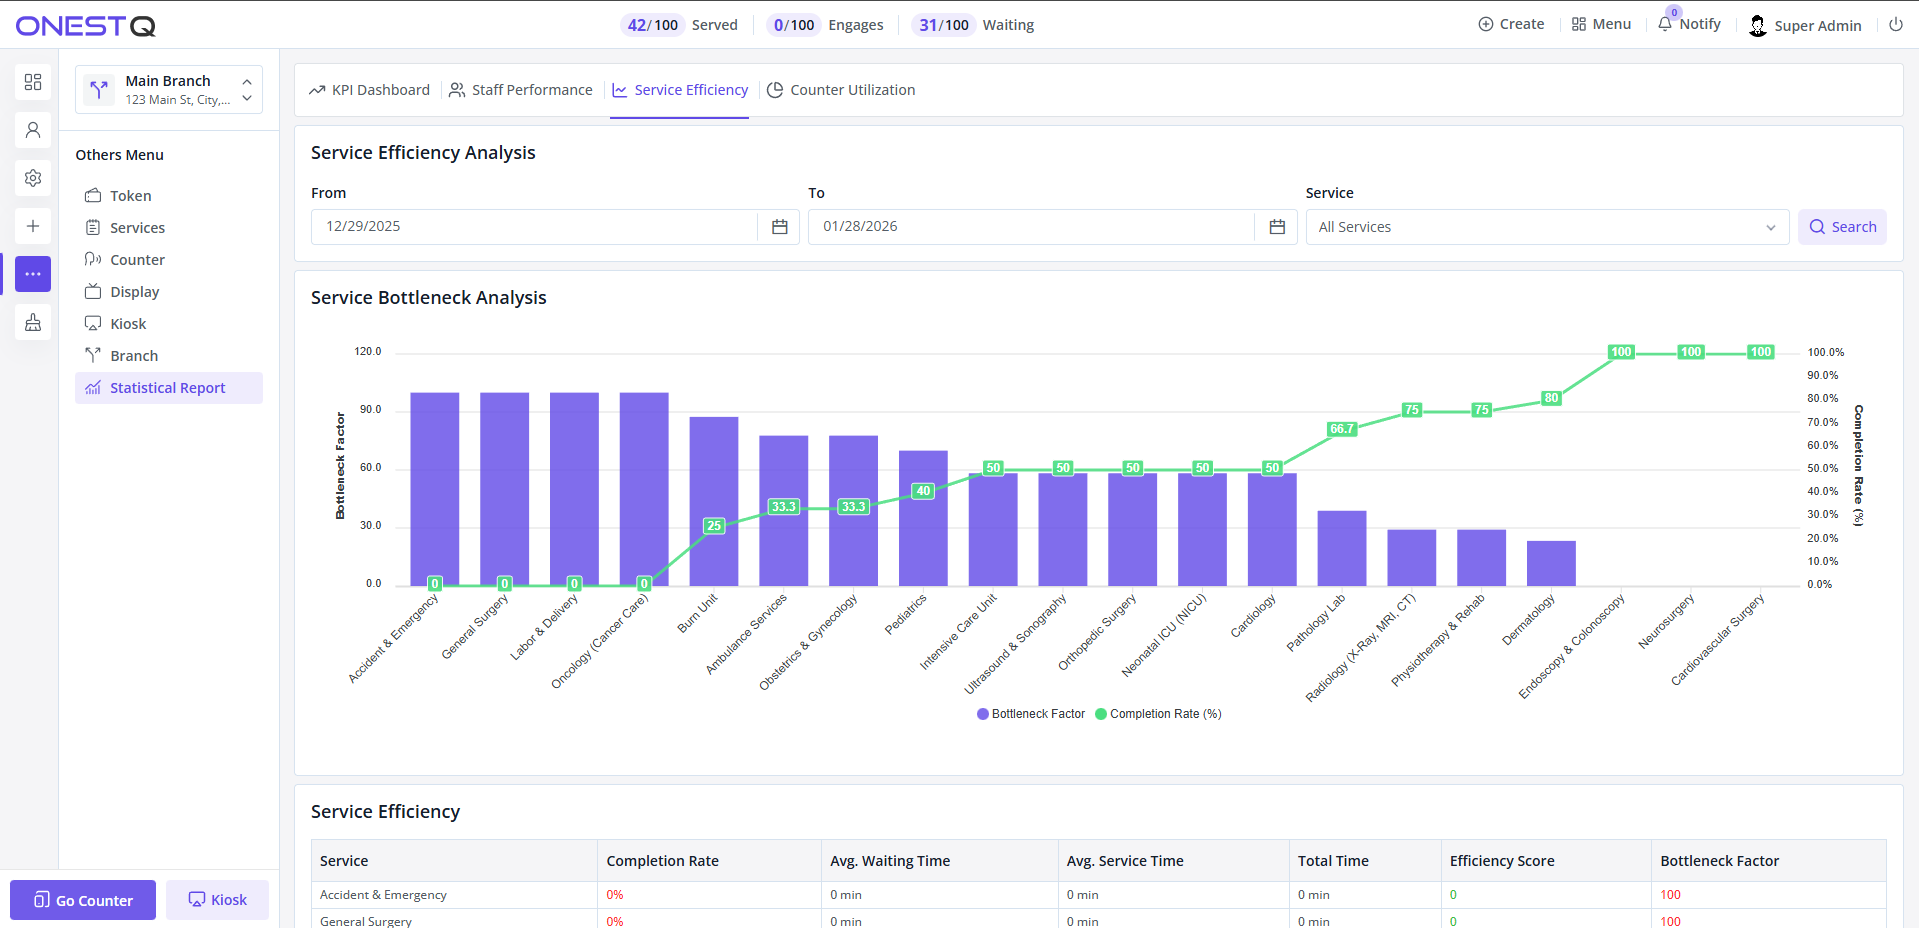Image resolution: width=1919 pixels, height=928 pixels.
Task: Open Counter in Others Menu
Action: pos(169,260)
